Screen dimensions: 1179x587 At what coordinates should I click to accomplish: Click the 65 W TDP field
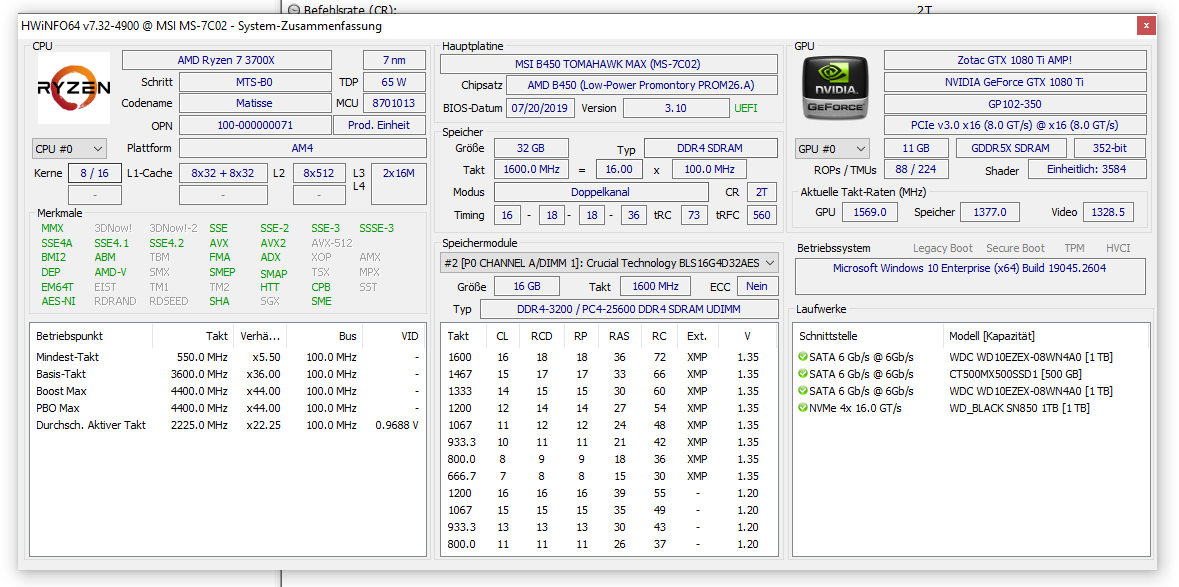395,82
